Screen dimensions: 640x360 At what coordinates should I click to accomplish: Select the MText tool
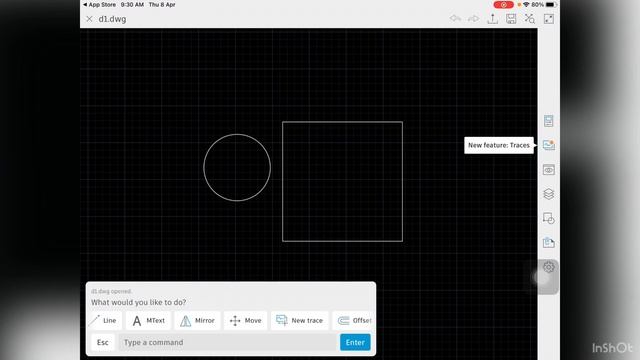(149, 320)
